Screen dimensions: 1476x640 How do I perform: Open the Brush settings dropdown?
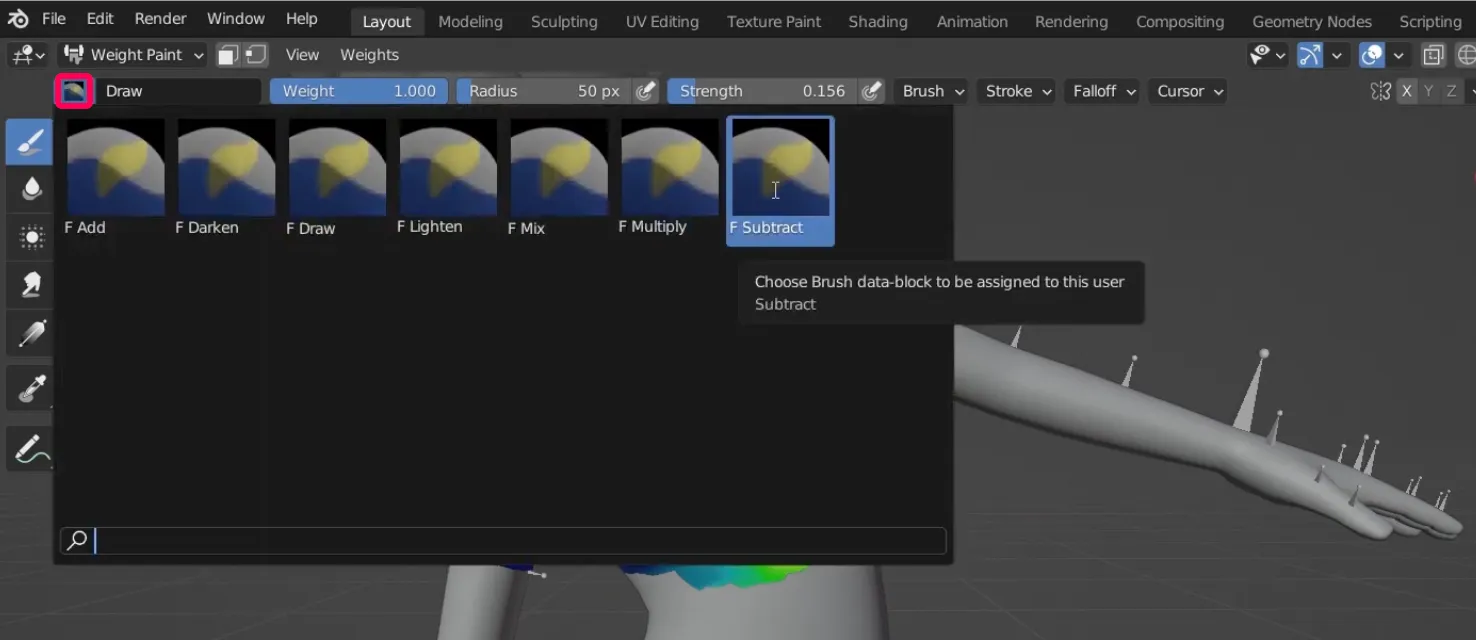932,91
